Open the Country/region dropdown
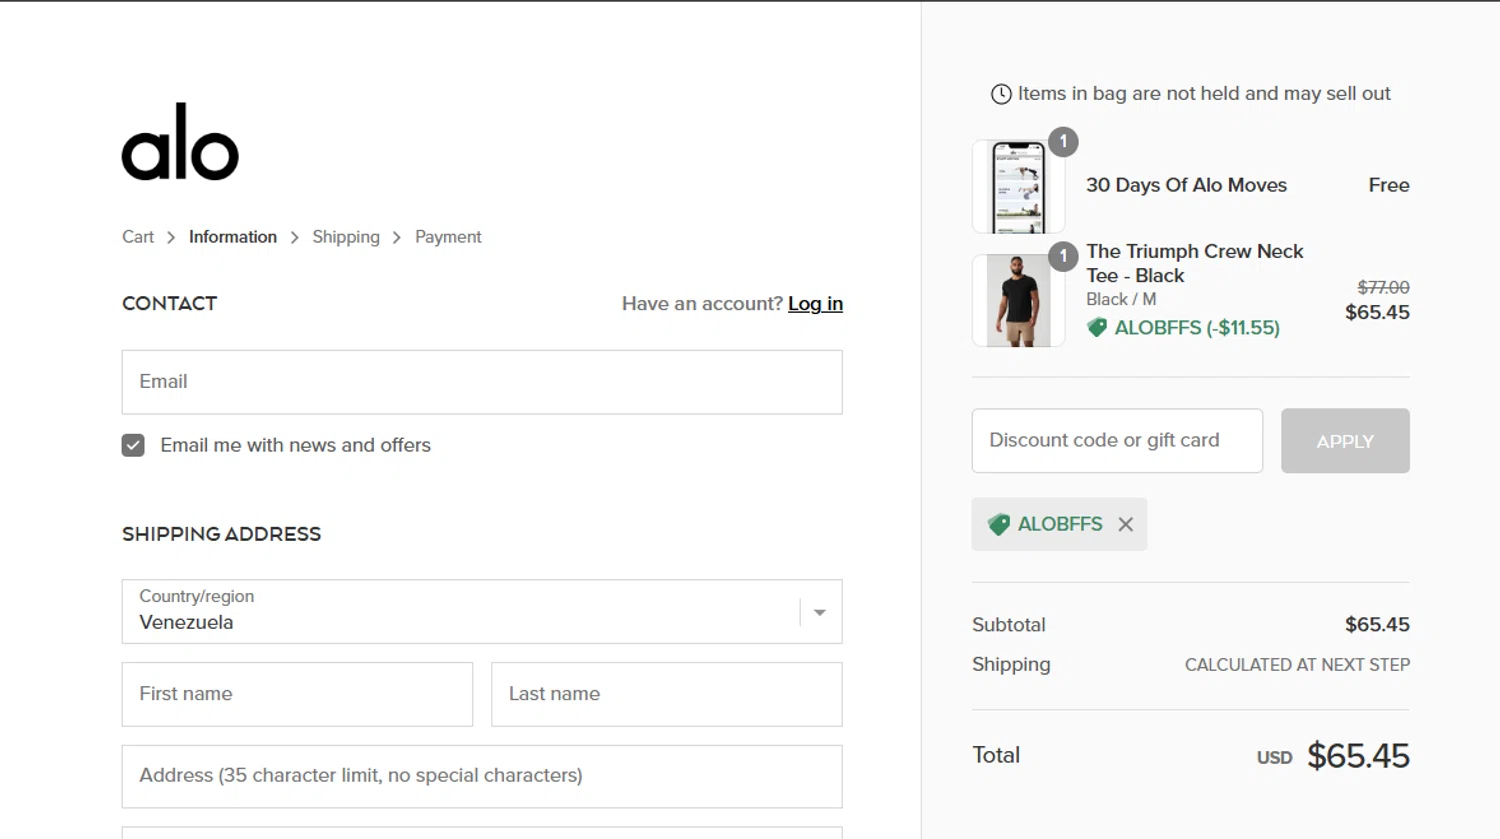 [482, 612]
